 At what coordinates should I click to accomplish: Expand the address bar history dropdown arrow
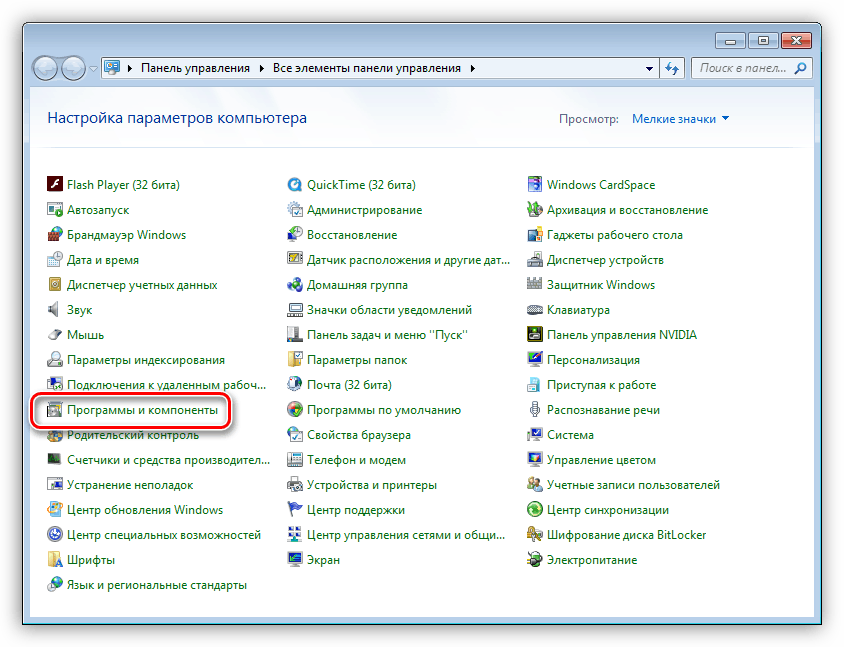tap(649, 69)
